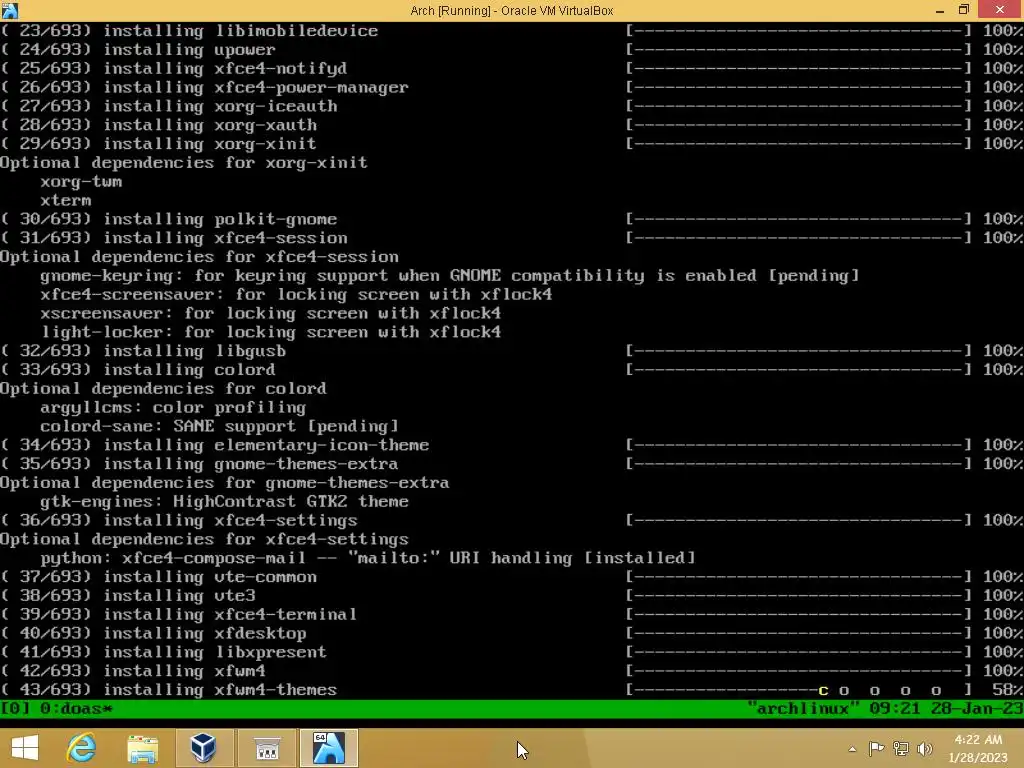Click the 'installing libgusb' line
1024x768 pixels.
point(143,351)
